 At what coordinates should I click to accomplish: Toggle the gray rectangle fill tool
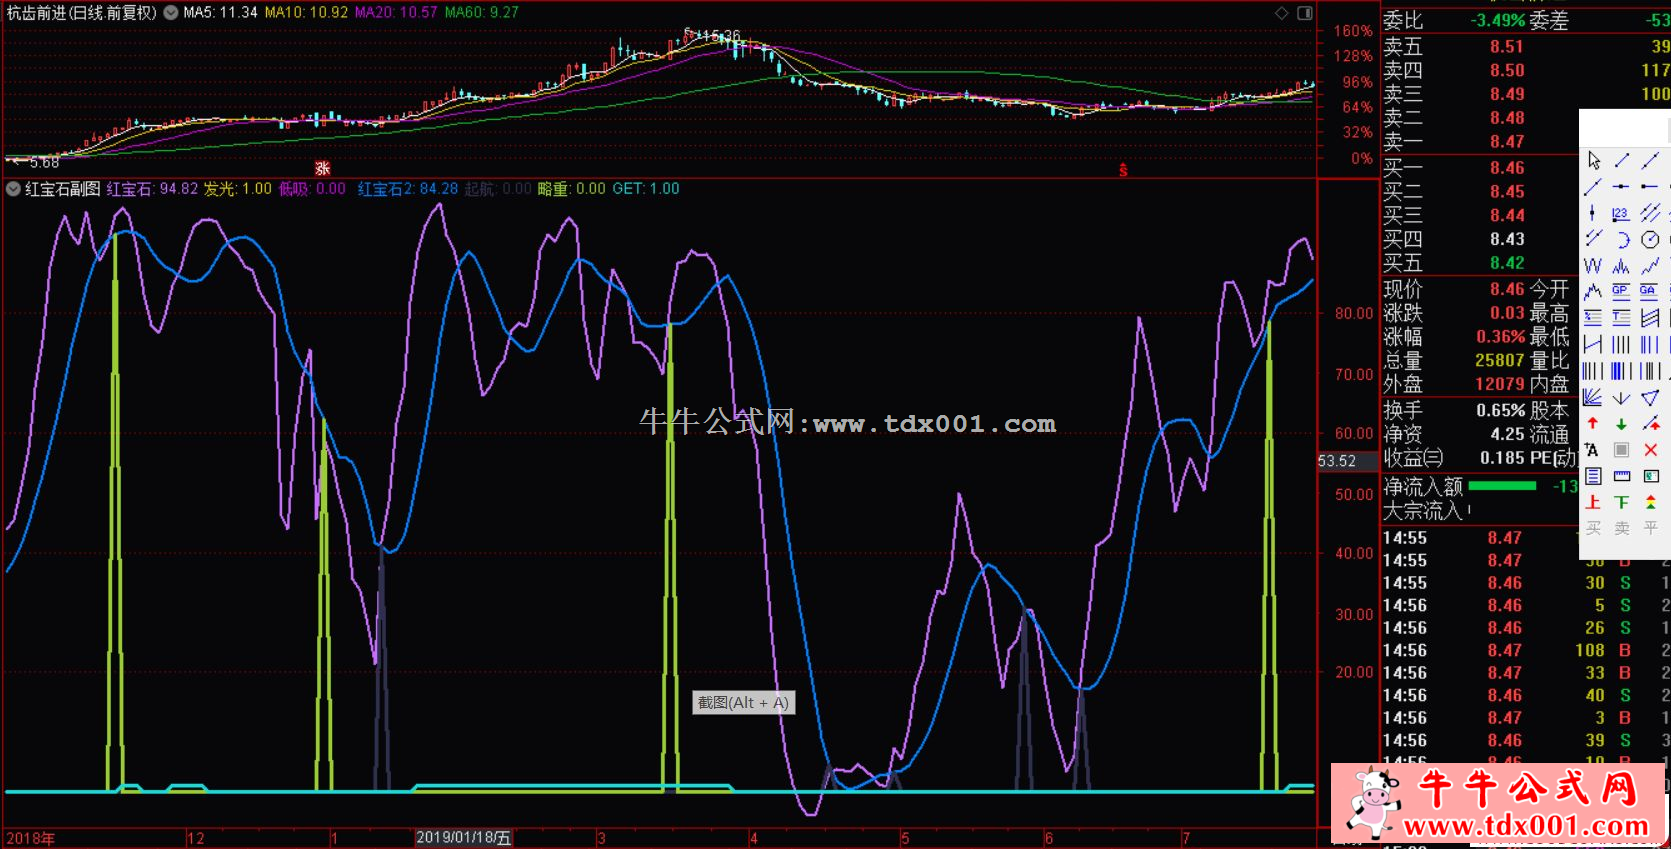[1621, 450]
